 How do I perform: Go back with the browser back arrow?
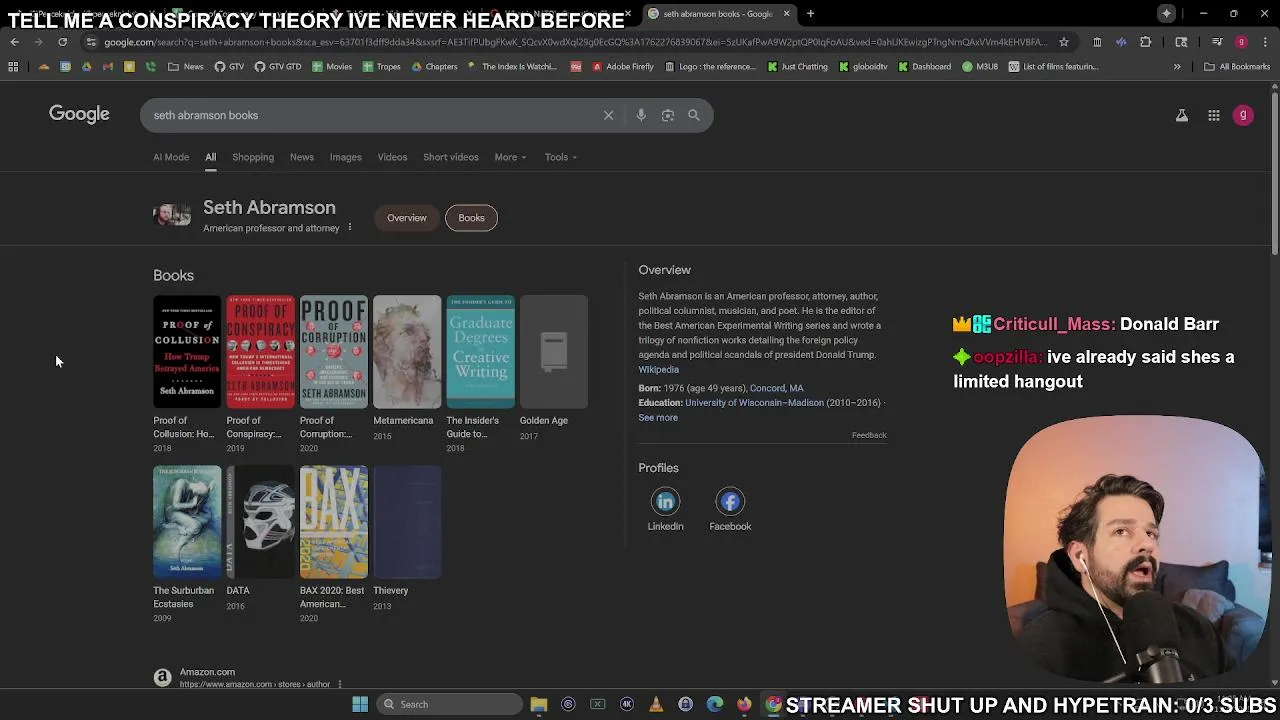[14, 42]
